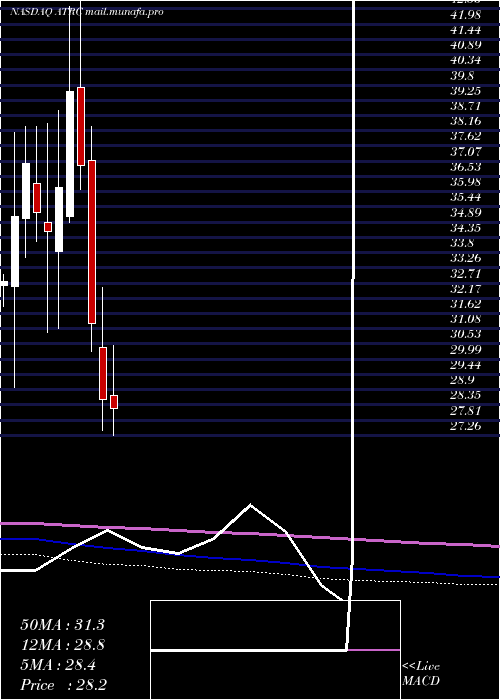Click the 34.89 price label
The width and height of the screenshot is (500, 700).
point(466,212)
